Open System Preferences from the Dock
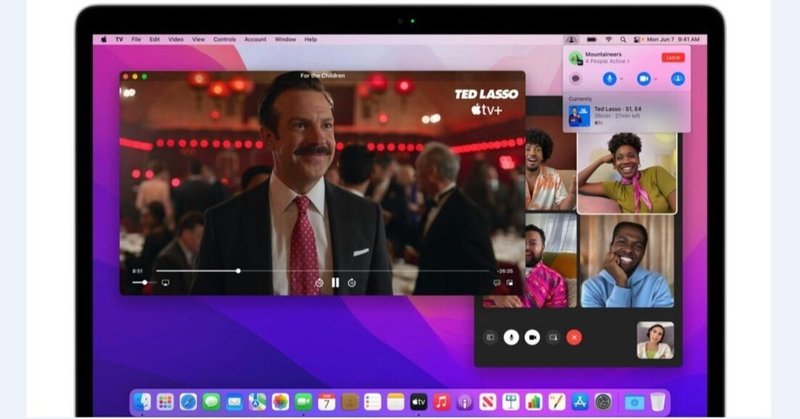The height and width of the screenshot is (419, 800). click(603, 402)
